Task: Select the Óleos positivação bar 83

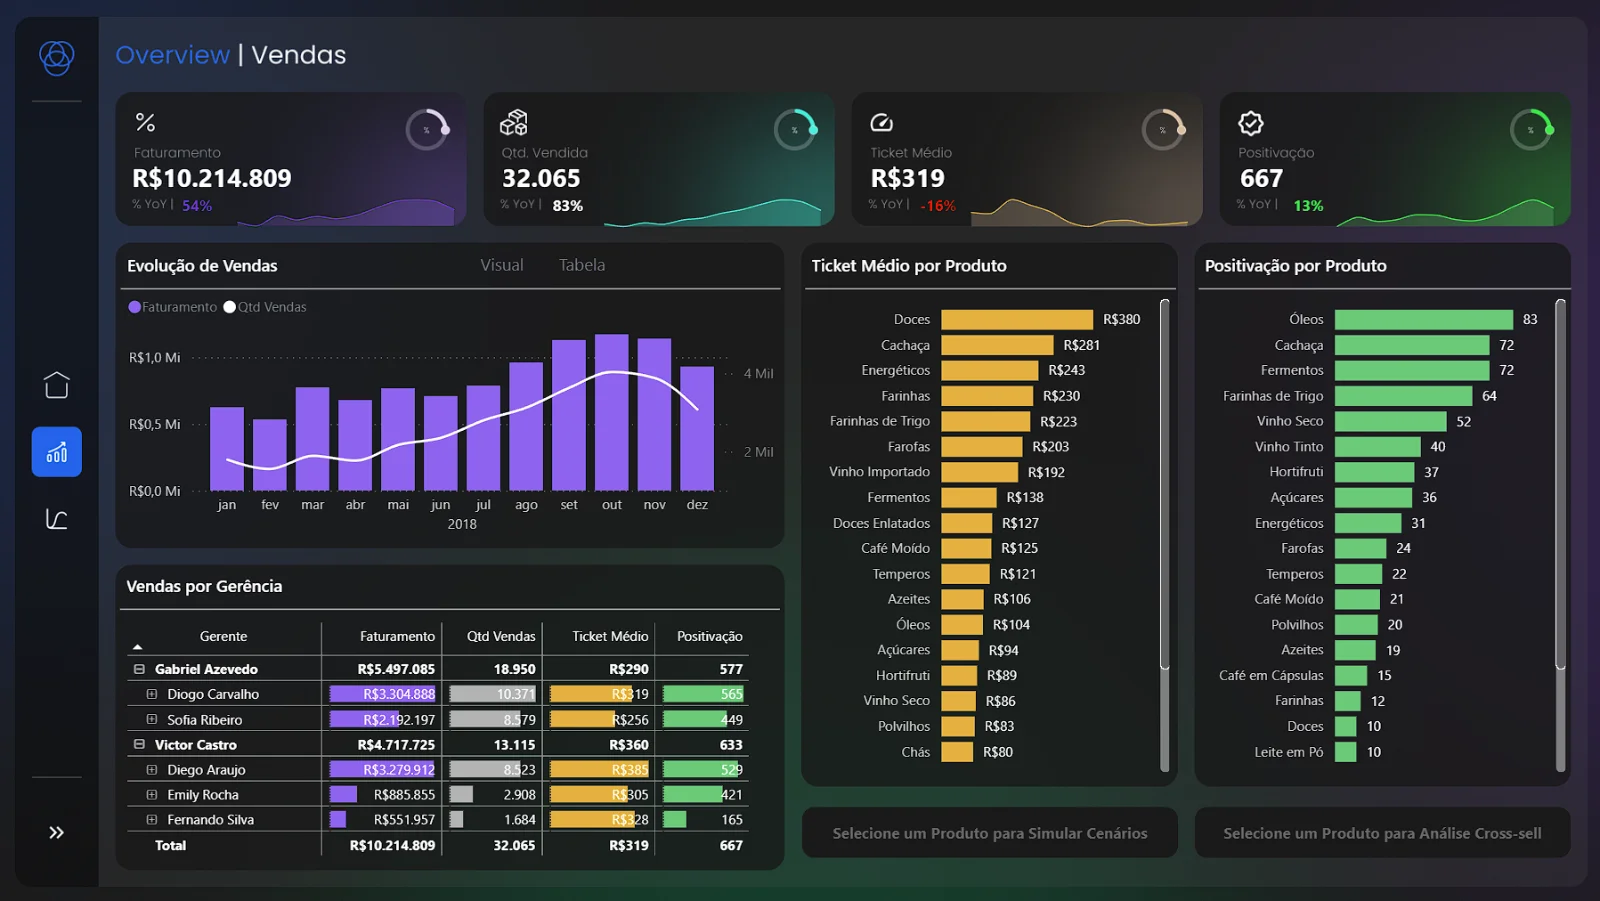Action: point(1424,319)
